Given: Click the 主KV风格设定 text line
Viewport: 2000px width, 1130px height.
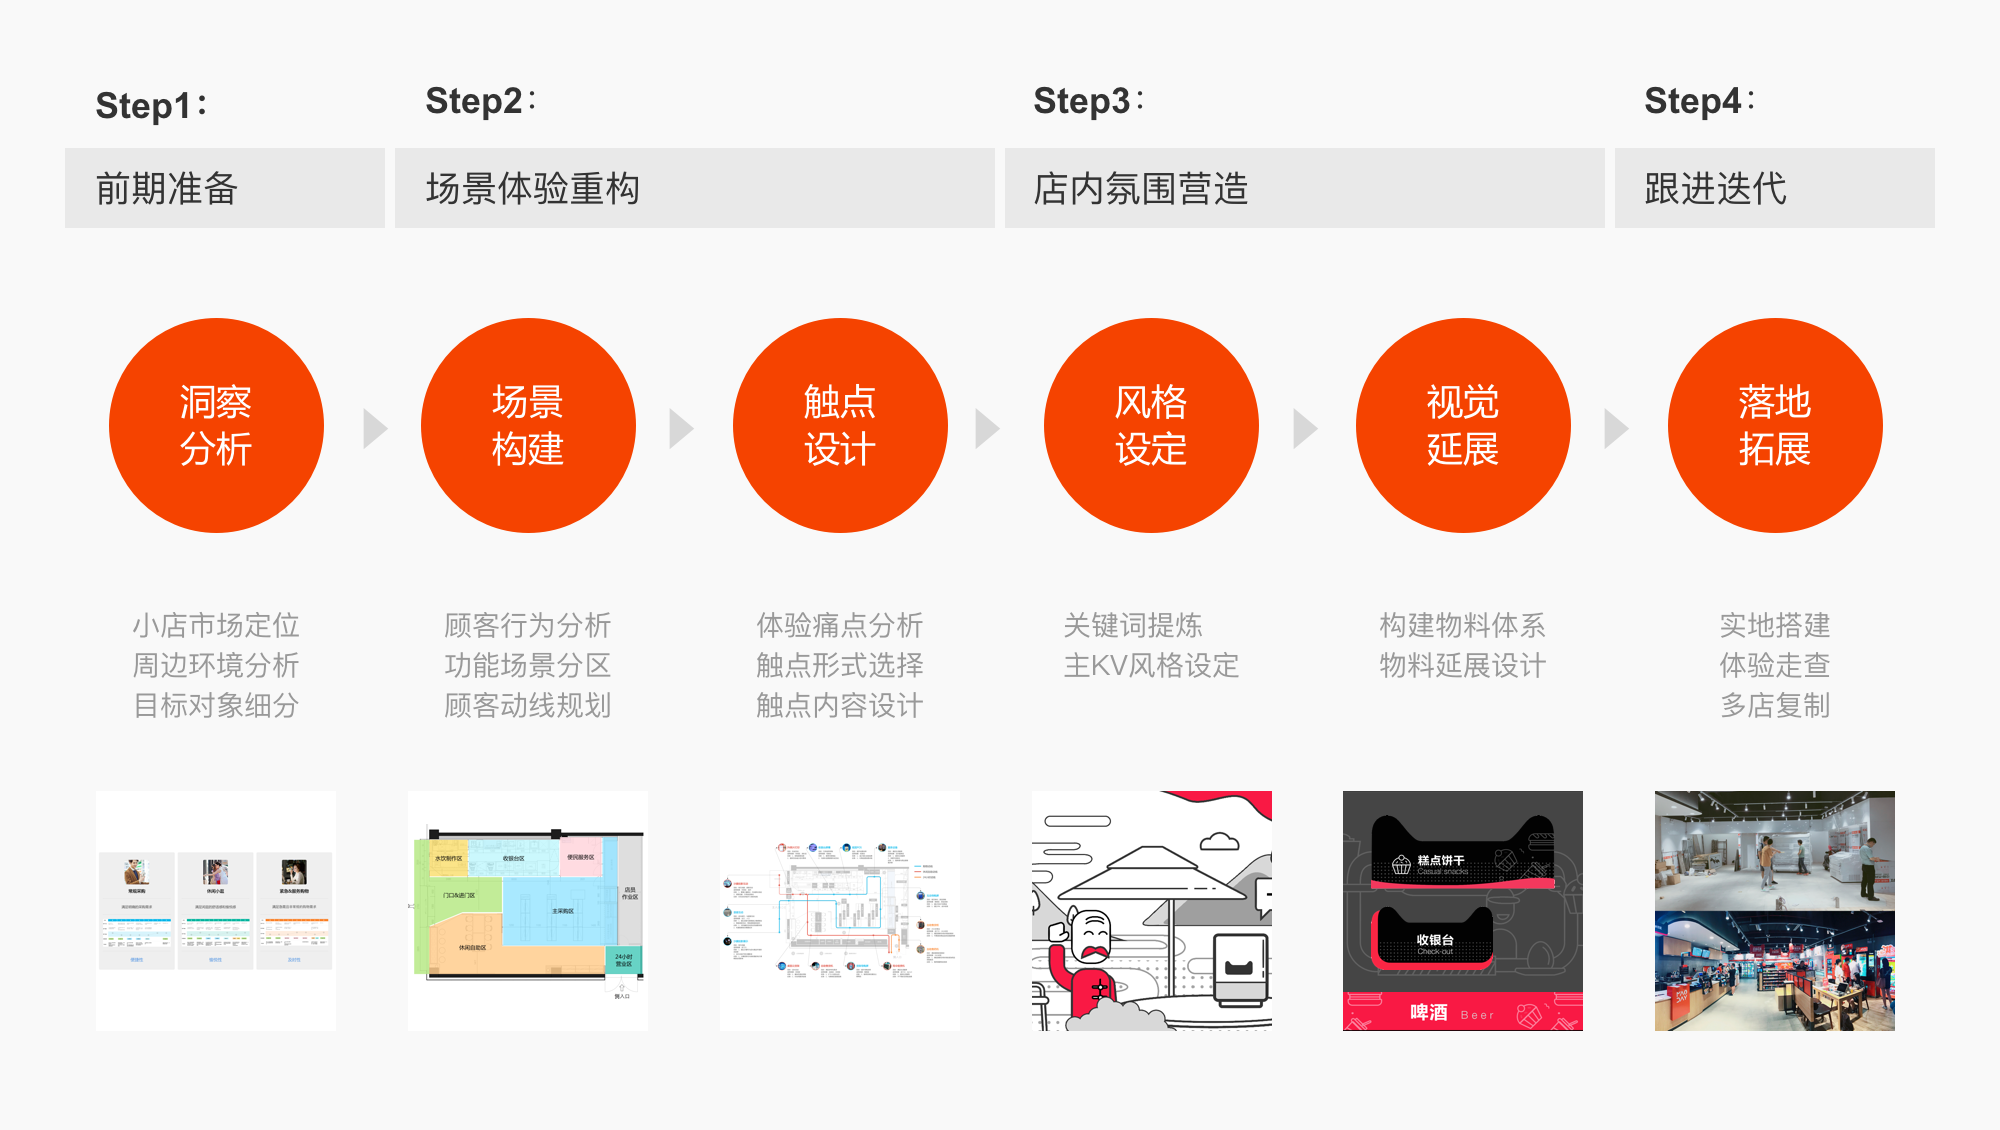Looking at the screenshot, I should 1151,665.
